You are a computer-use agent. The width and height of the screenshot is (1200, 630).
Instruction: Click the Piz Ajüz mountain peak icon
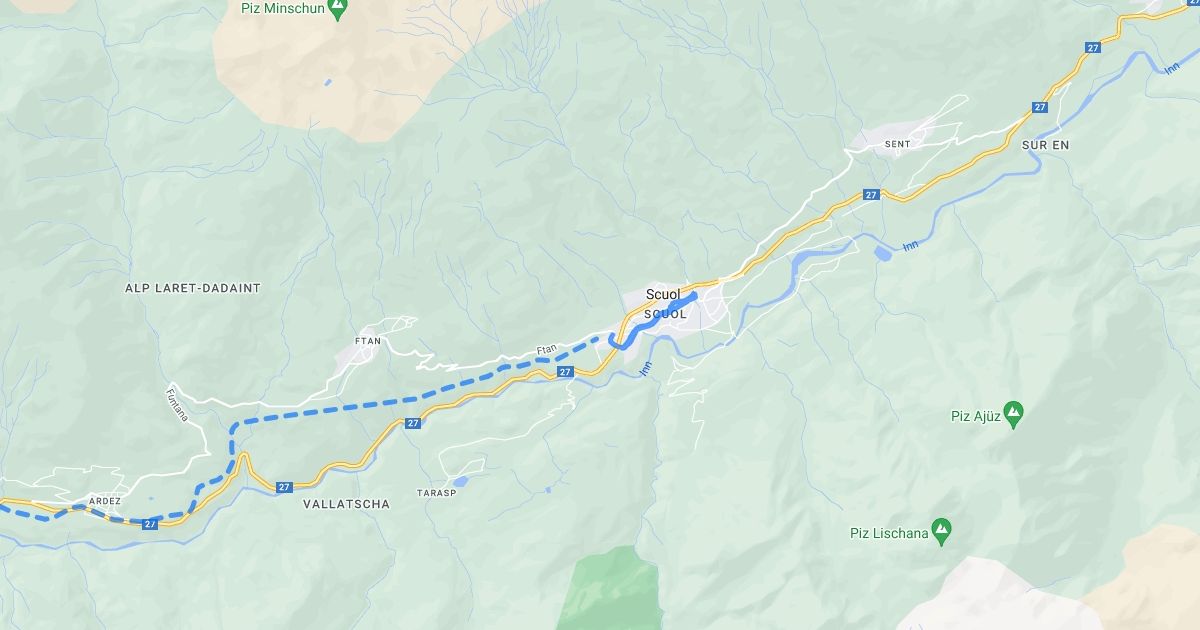click(x=1013, y=411)
